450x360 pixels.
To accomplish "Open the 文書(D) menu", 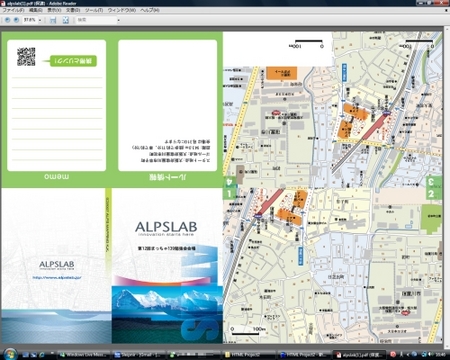I will pyautogui.click(x=73, y=10).
